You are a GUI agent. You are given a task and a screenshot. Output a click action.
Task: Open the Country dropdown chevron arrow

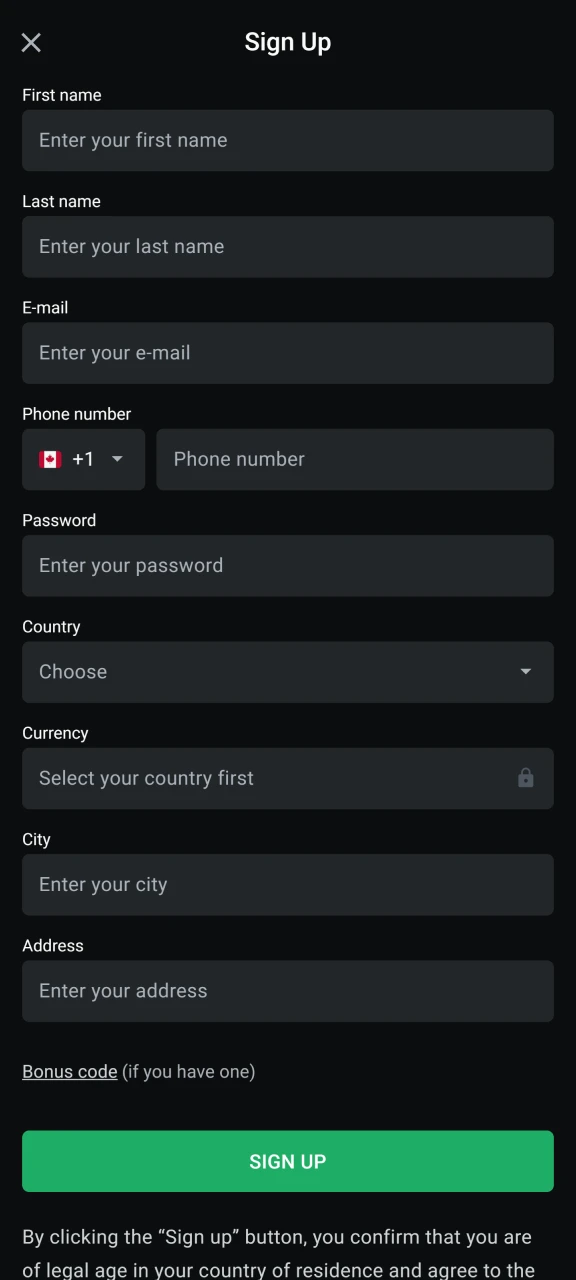pyautogui.click(x=525, y=672)
